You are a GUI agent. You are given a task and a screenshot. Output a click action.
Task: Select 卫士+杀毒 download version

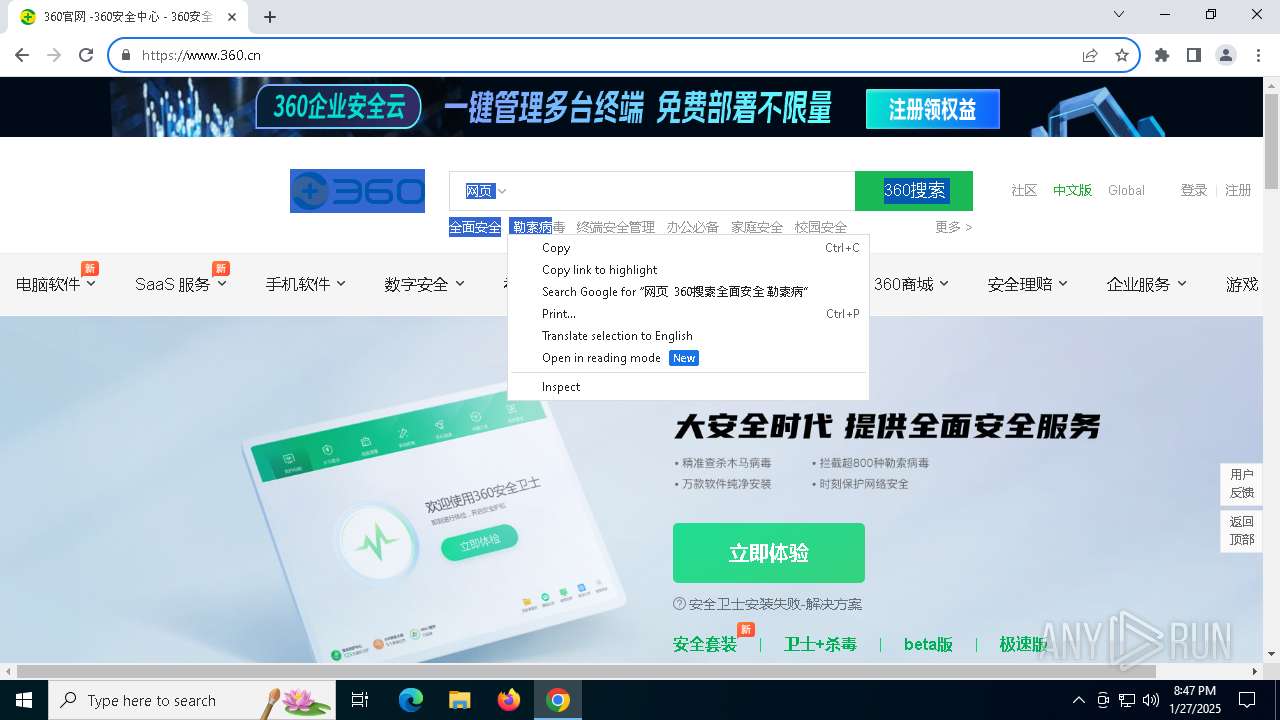coord(820,644)
